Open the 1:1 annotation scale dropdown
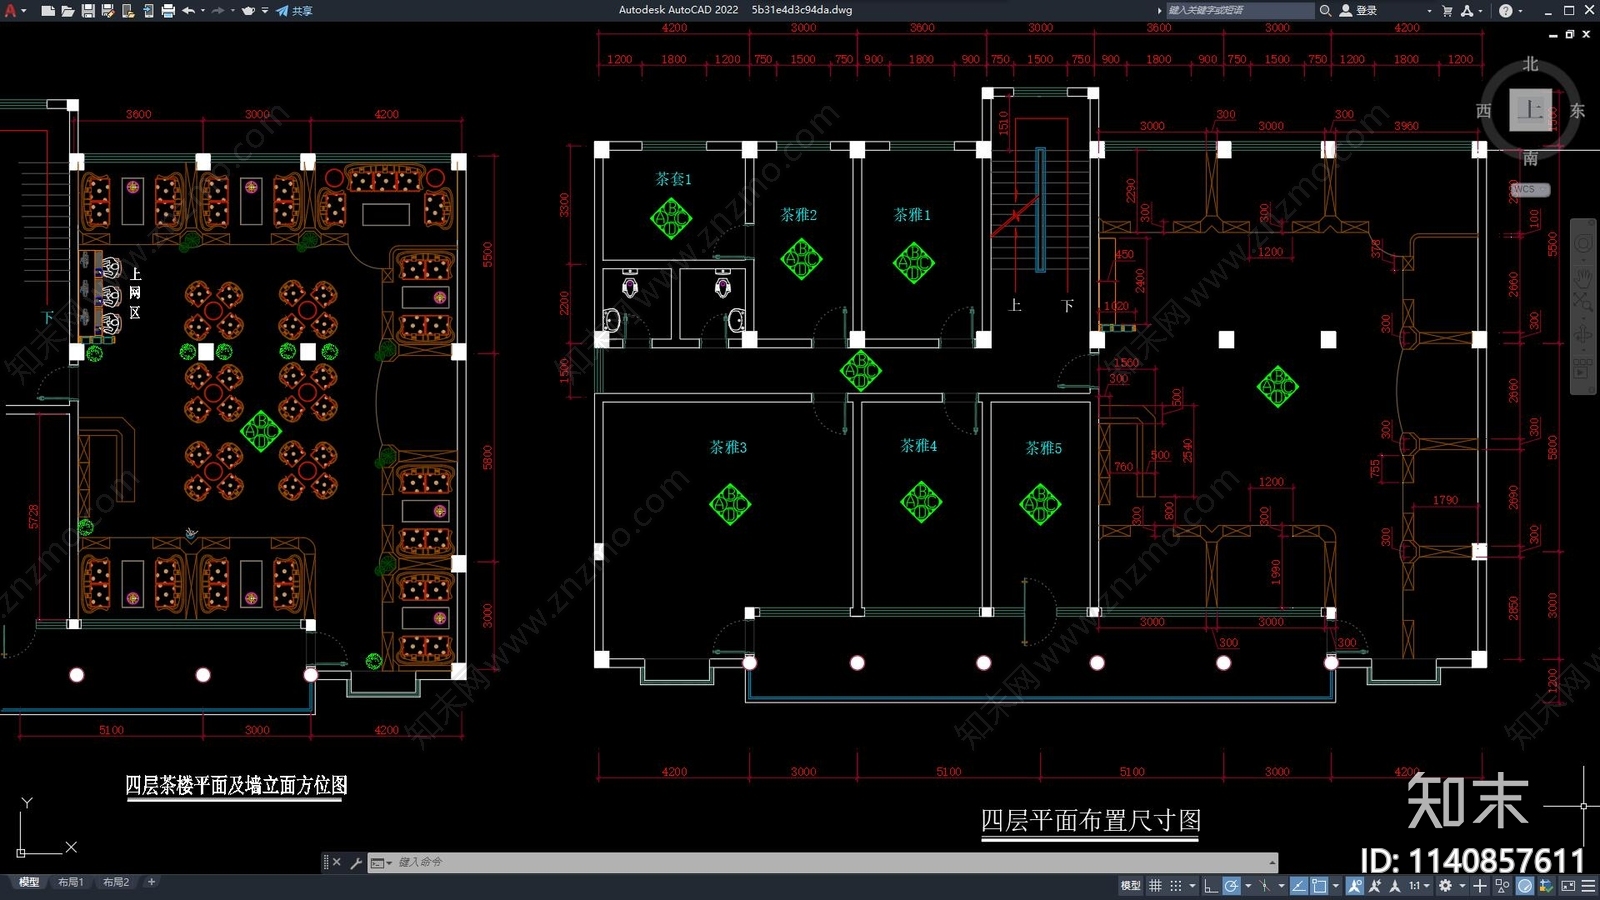Image resolution: width=1600 pixels, height=900 pixels. [x=1419, y=885]
